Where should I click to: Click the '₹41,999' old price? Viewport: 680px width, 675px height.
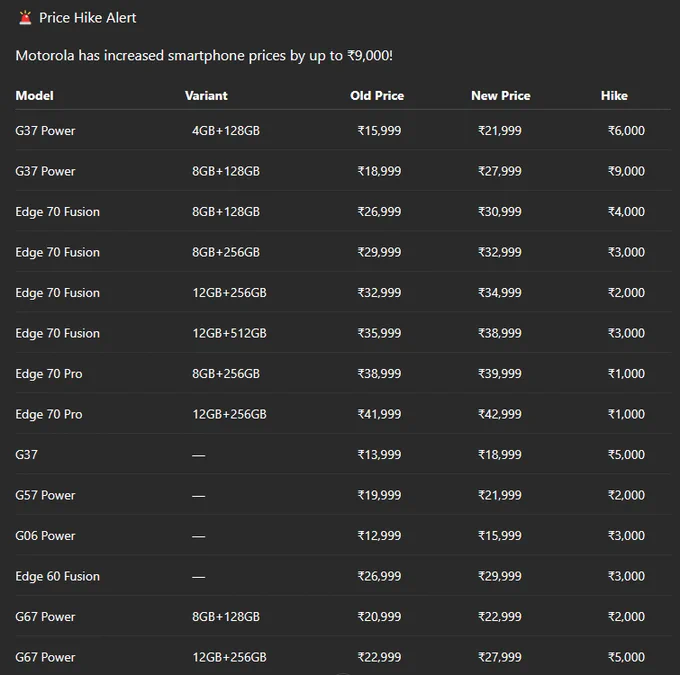tap(379, 414)
